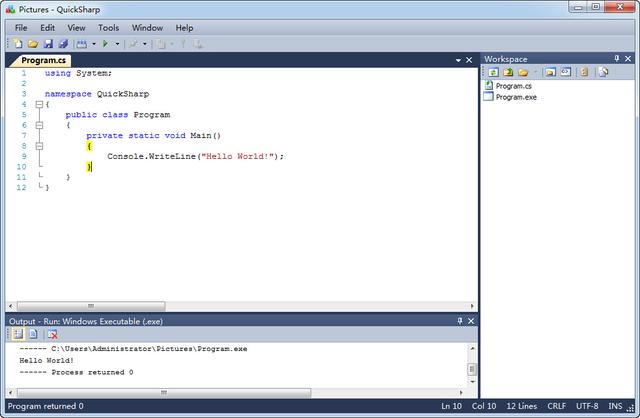Toggle the Output panel pin
640x418 pixels.
pos(460,321)
